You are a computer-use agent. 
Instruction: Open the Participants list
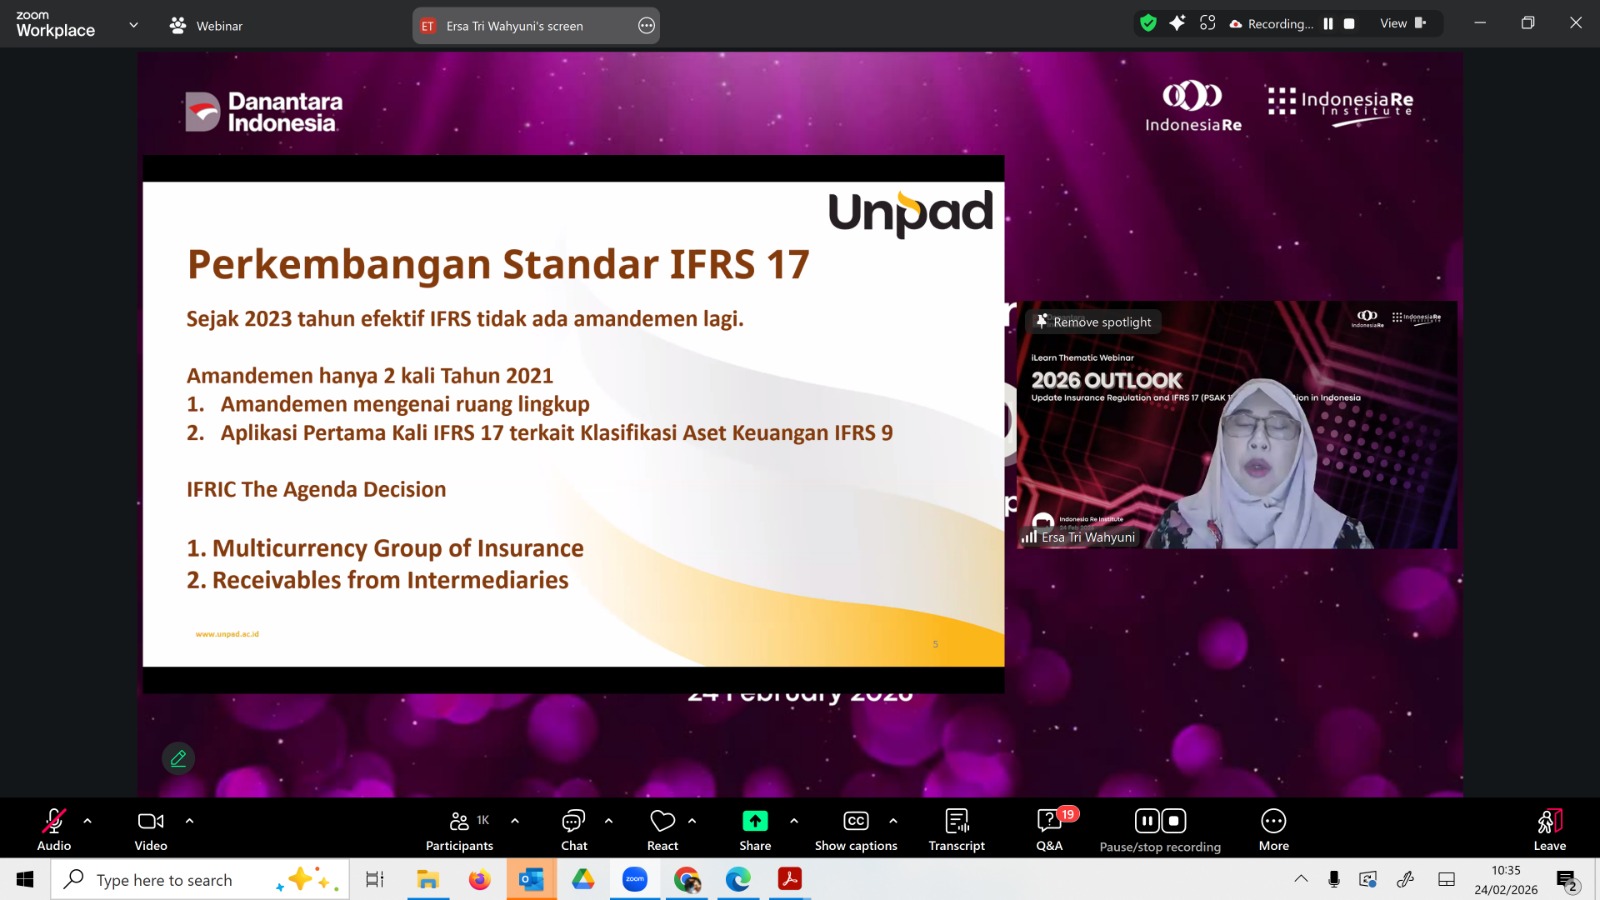pyautogui.click(x=459, y=829)
